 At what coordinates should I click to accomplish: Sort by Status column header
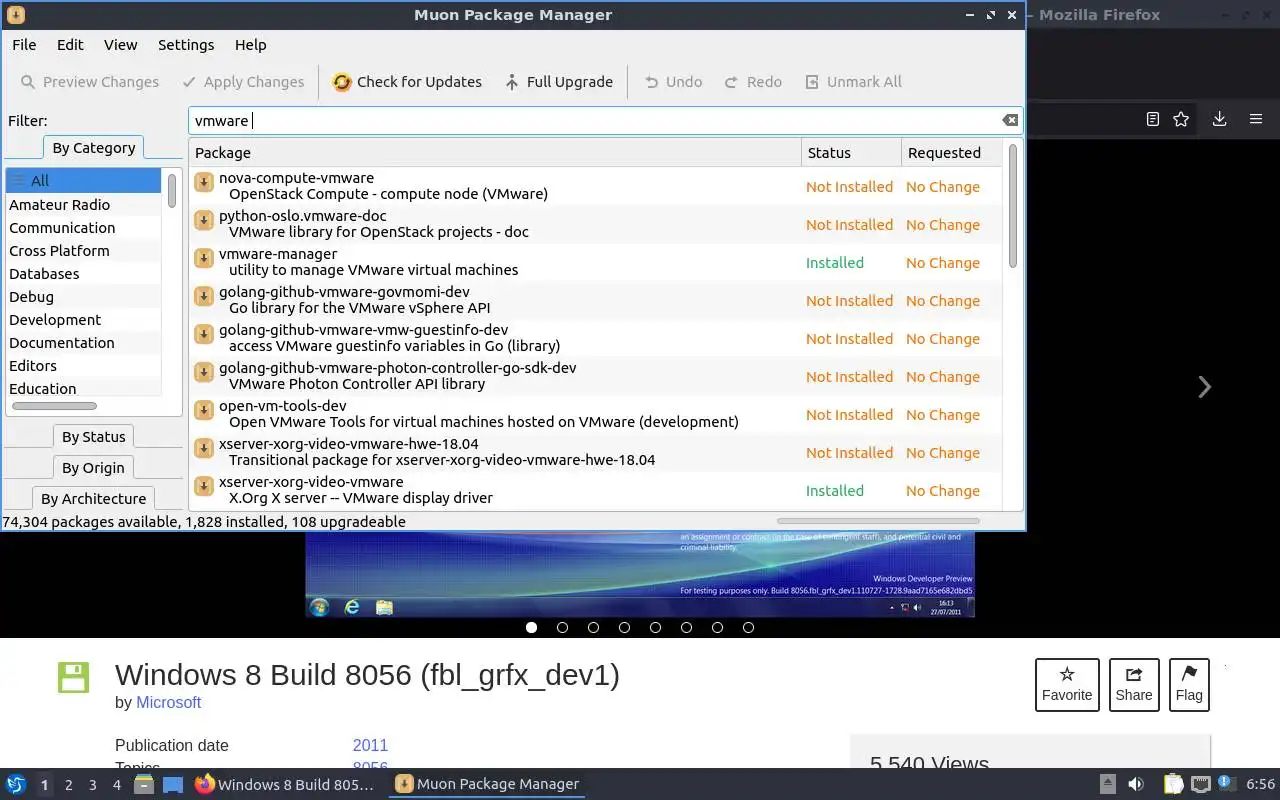point(851,153)
